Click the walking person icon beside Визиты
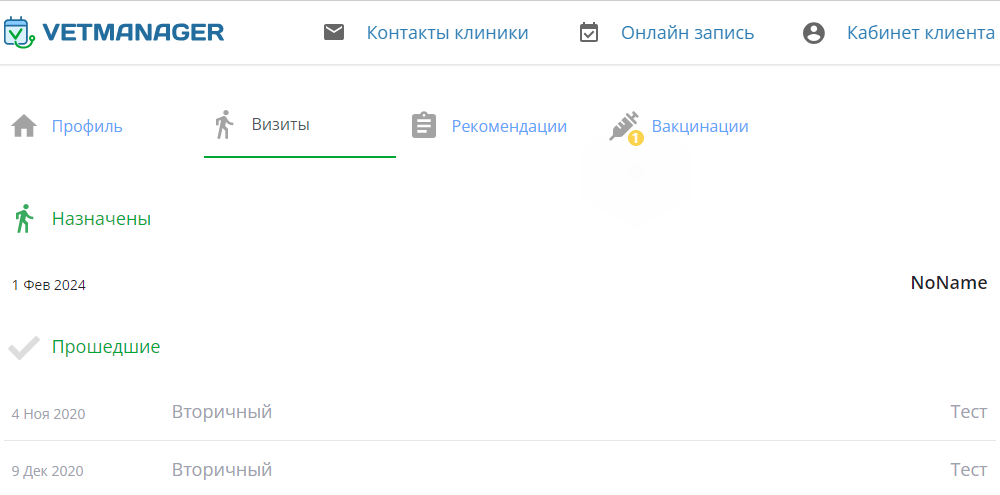1000x495 pixels. tap(223, 124)
